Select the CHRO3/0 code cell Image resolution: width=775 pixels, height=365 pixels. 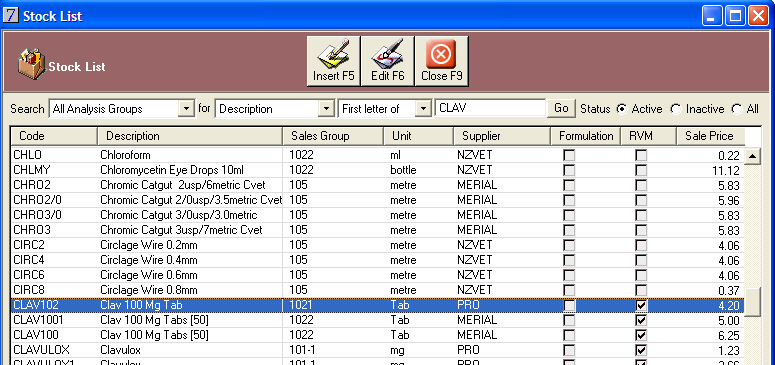[54, 215]
